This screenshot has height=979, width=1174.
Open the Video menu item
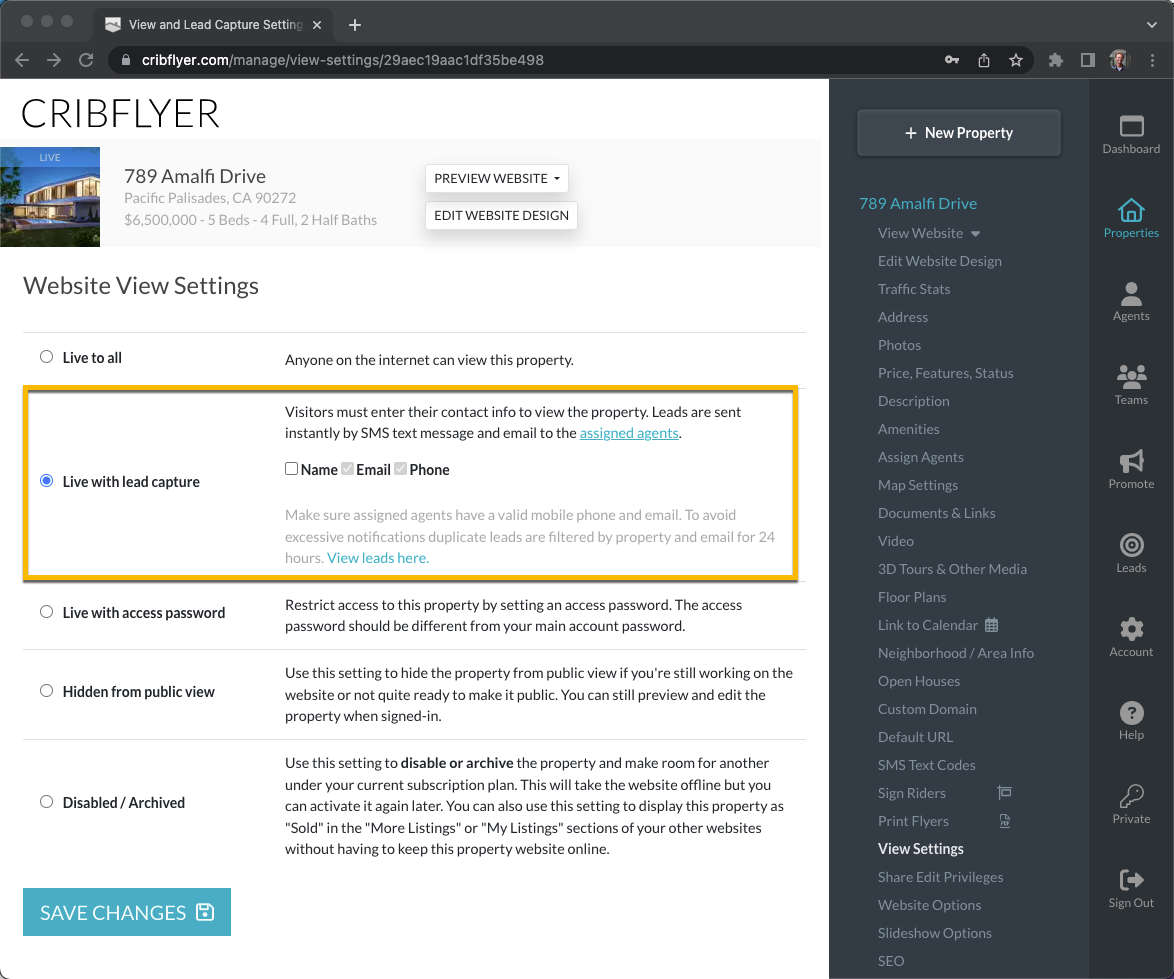click(895, 541)
